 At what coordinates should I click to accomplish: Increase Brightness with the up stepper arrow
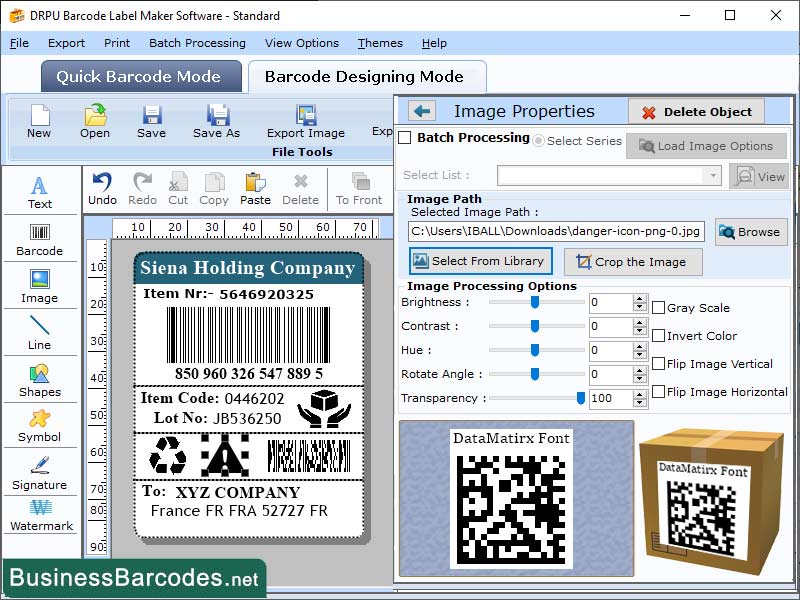(x=640, y=298)
